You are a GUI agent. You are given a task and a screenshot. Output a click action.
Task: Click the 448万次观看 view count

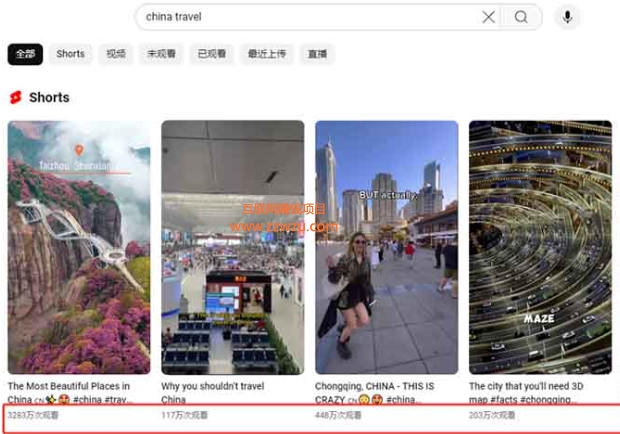tap(338, 415)
